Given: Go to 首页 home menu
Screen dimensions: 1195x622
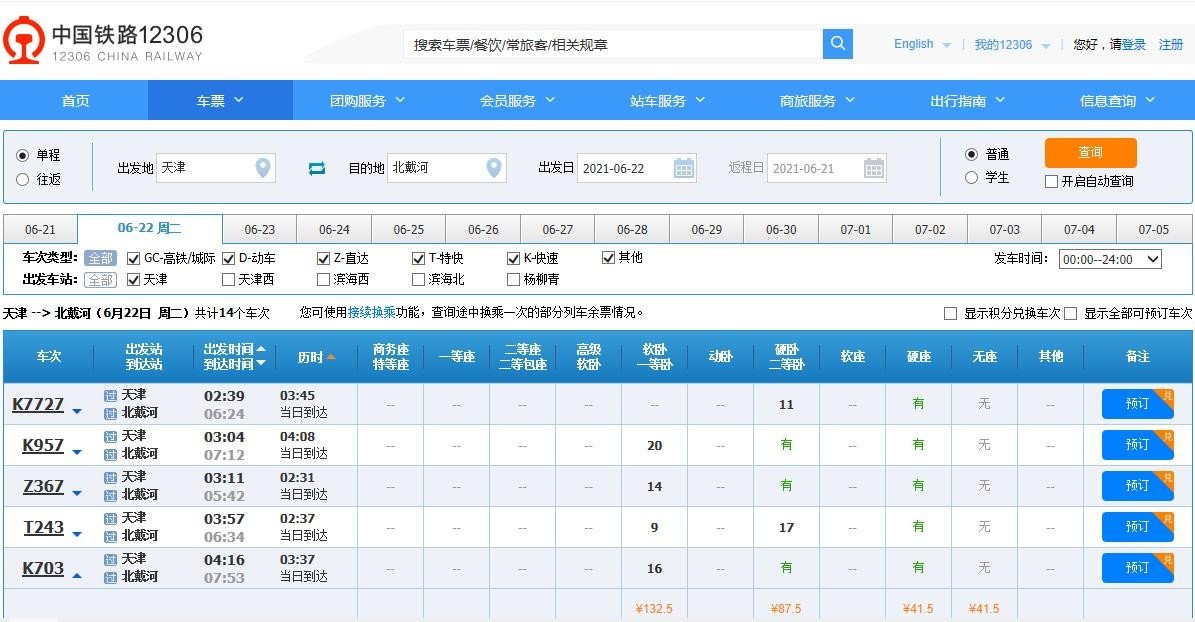Looking at the screenshot, I should [x=75, y=100].
